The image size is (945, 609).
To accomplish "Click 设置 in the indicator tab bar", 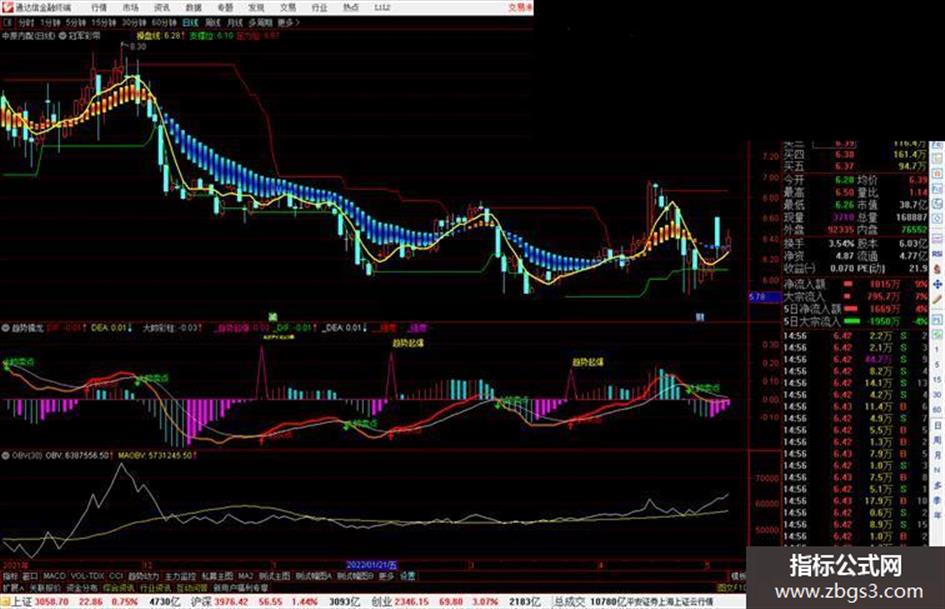I will [407, 576].
